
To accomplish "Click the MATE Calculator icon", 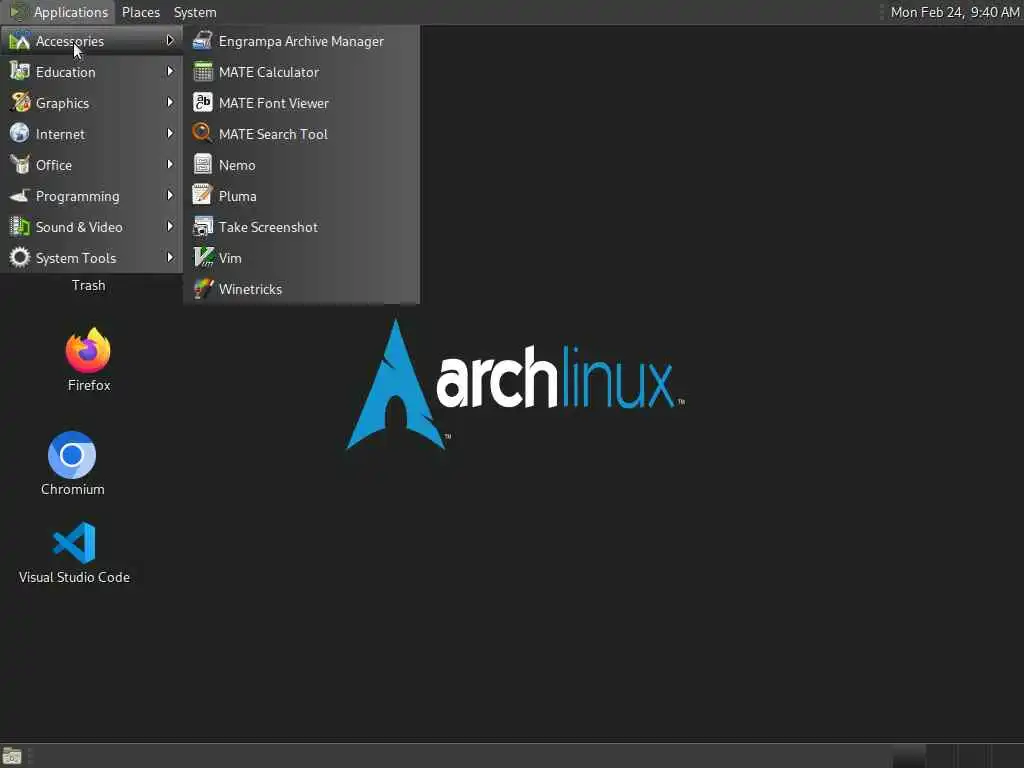I will (x=203, y=71).
